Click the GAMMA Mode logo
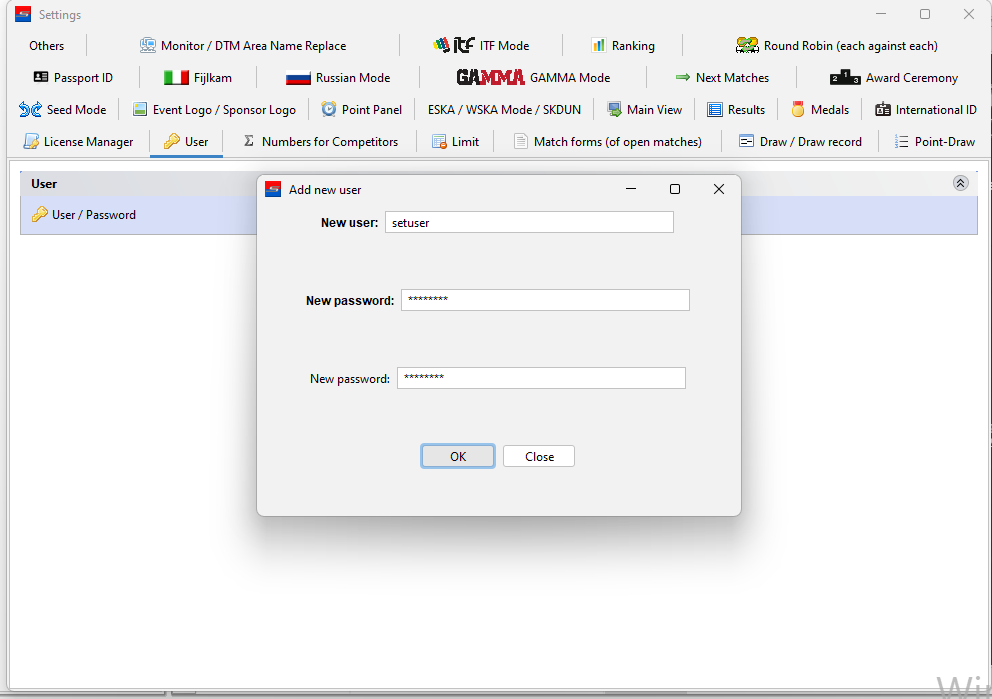 [490, 78]
